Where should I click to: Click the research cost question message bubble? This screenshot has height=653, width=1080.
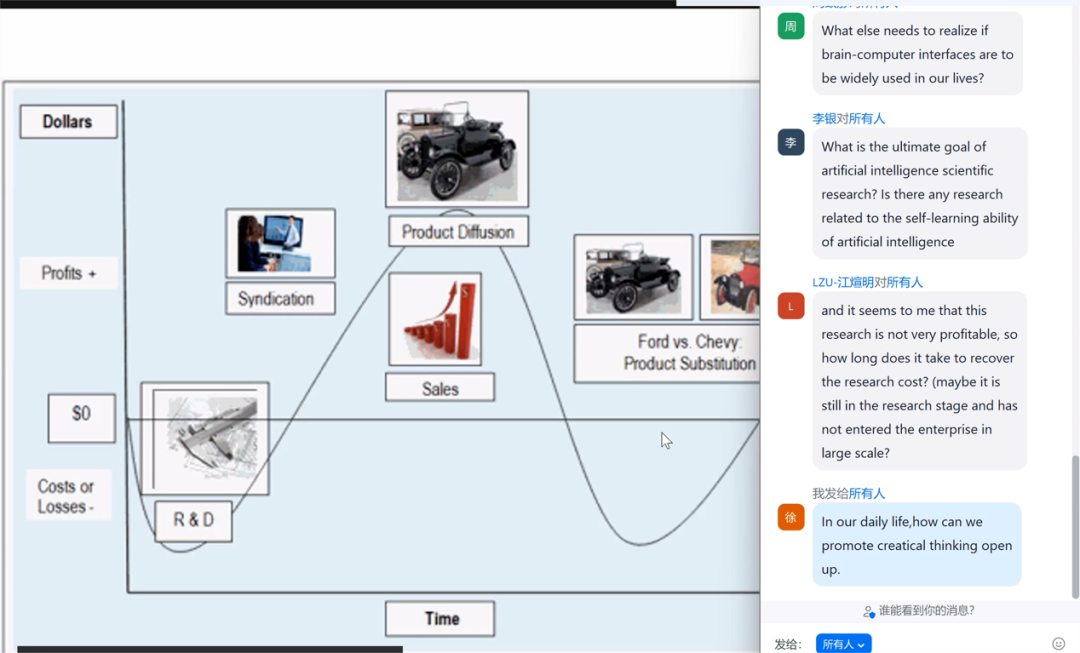tap(919, 381)
